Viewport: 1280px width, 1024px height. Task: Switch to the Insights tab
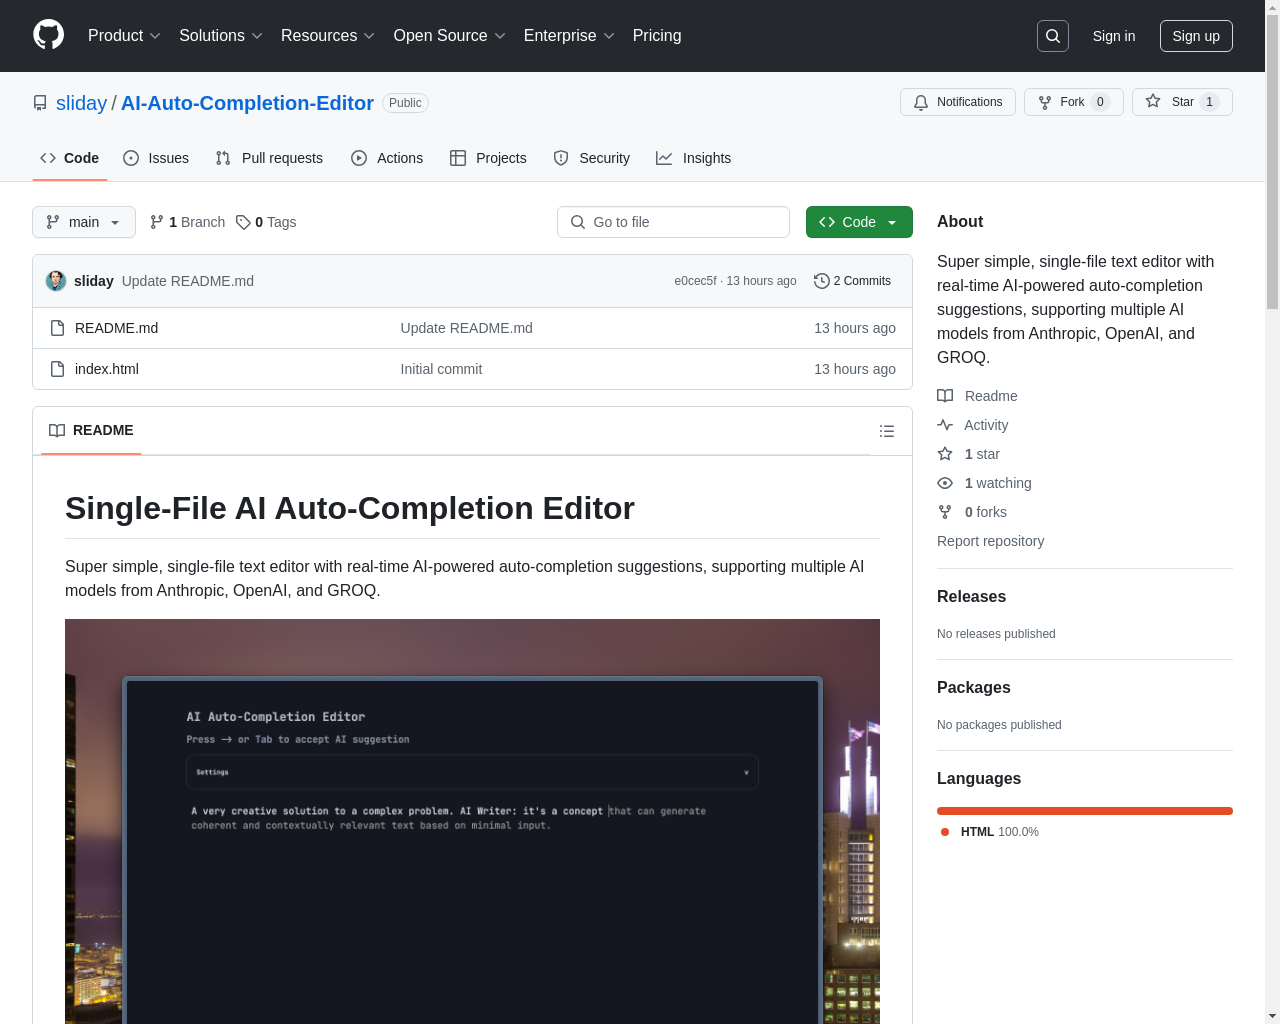coord(694,158)
